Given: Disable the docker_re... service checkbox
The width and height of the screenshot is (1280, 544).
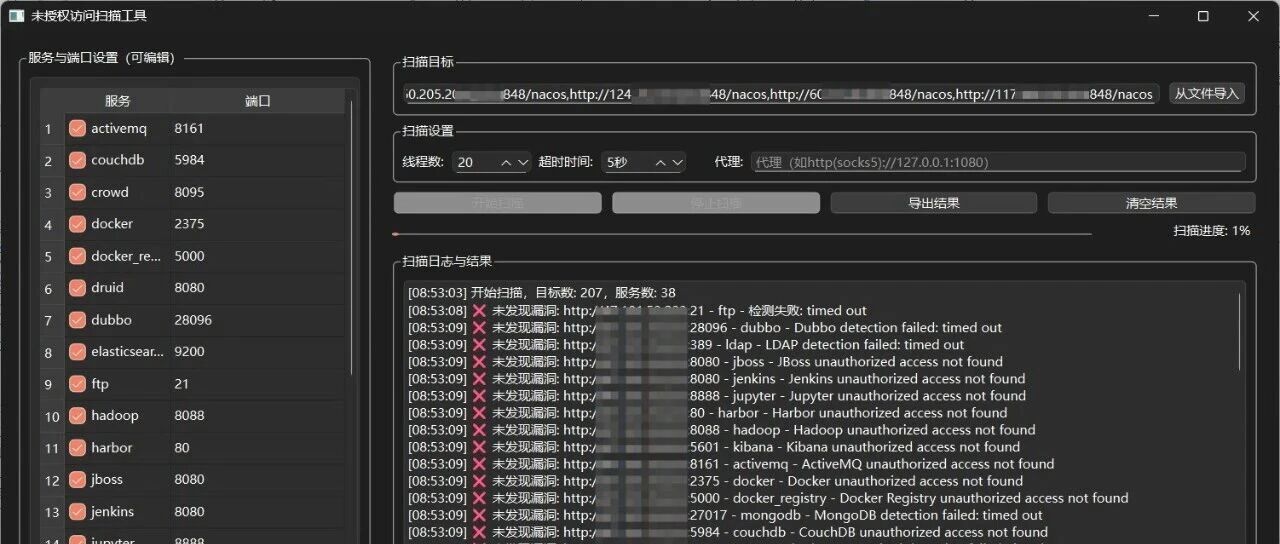Looking at the screenshot, I should (77, 256).
